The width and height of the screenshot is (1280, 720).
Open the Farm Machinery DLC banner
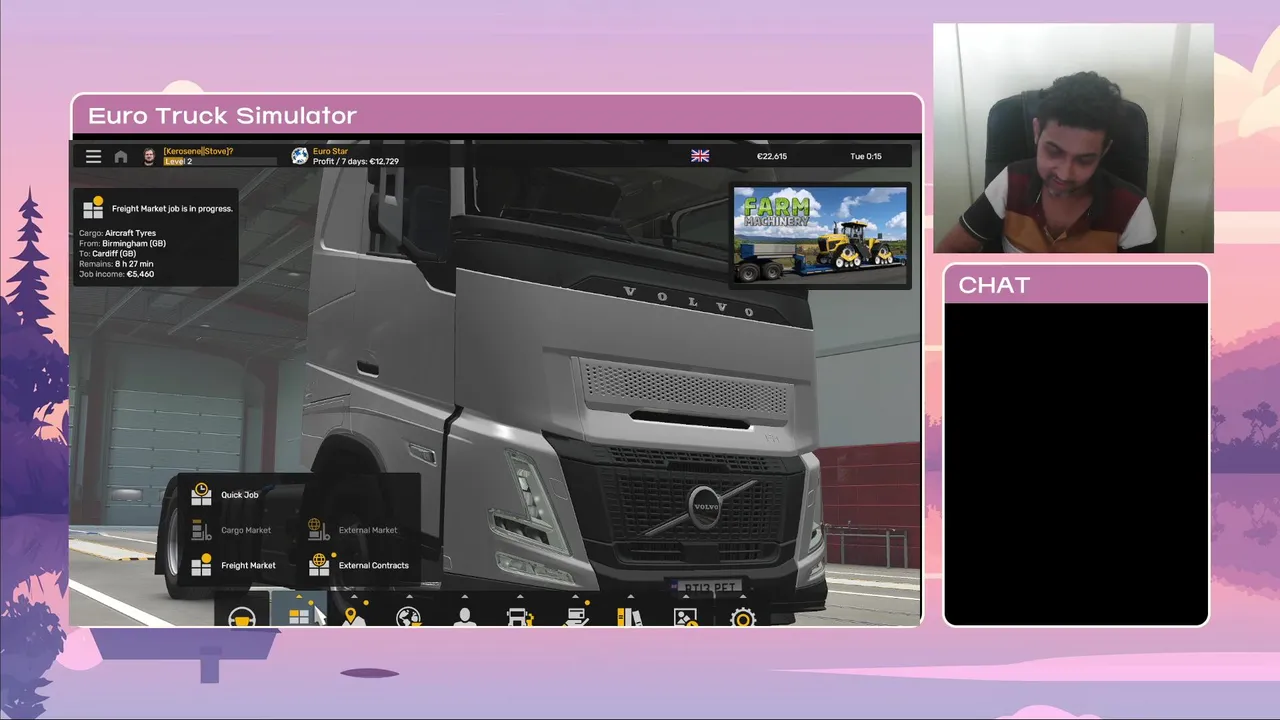(x=821, y=235)
